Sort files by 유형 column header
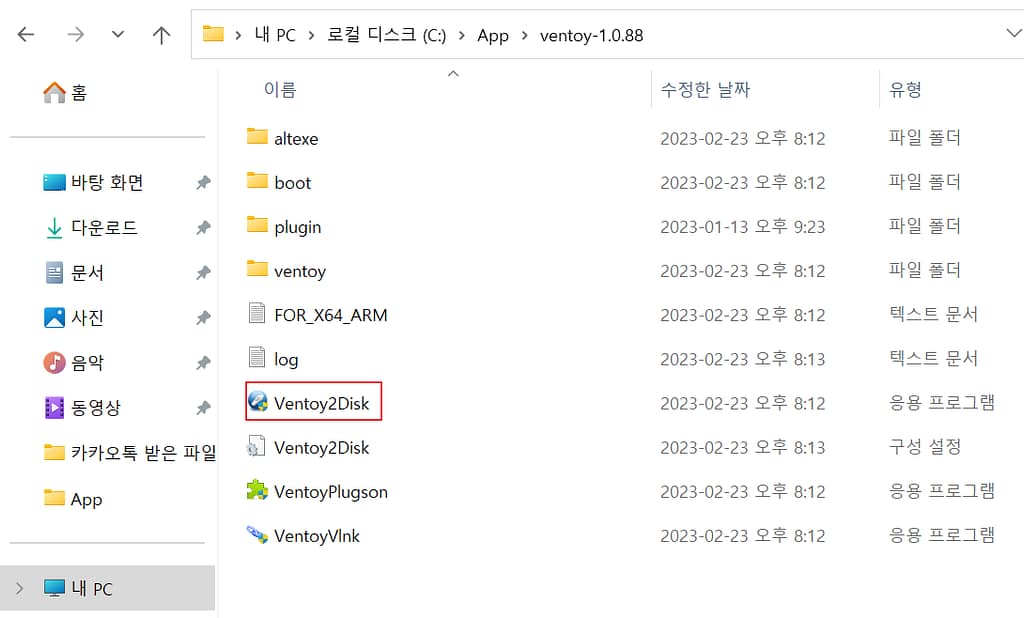 point(906,90)
